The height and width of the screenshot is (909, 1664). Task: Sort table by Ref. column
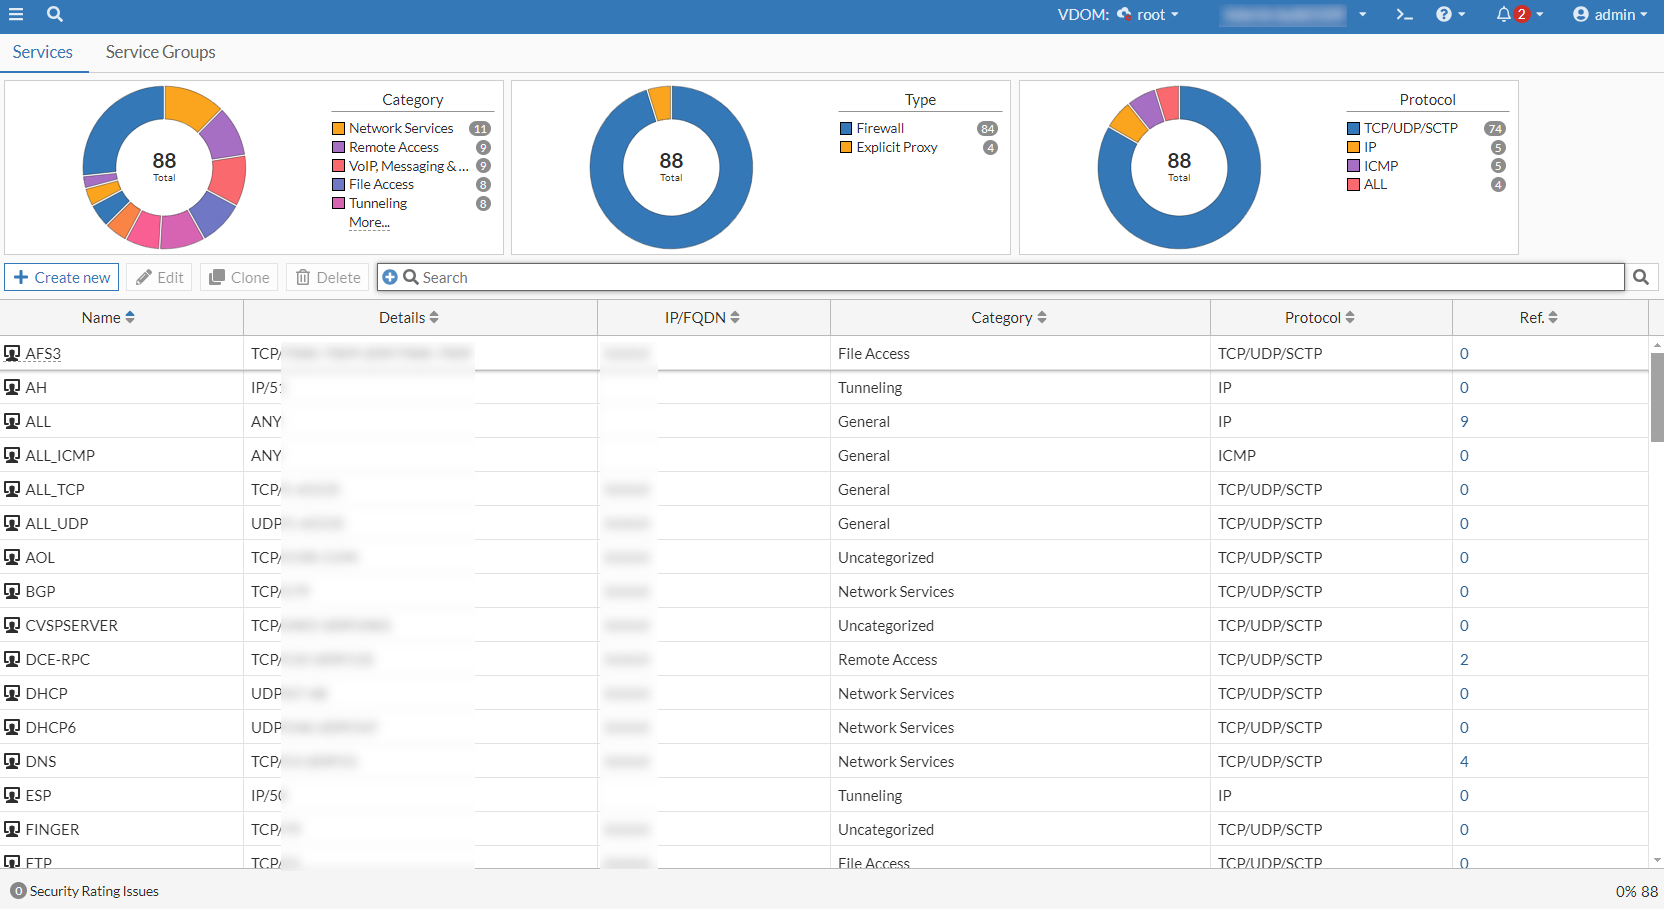click(1538, 317)
